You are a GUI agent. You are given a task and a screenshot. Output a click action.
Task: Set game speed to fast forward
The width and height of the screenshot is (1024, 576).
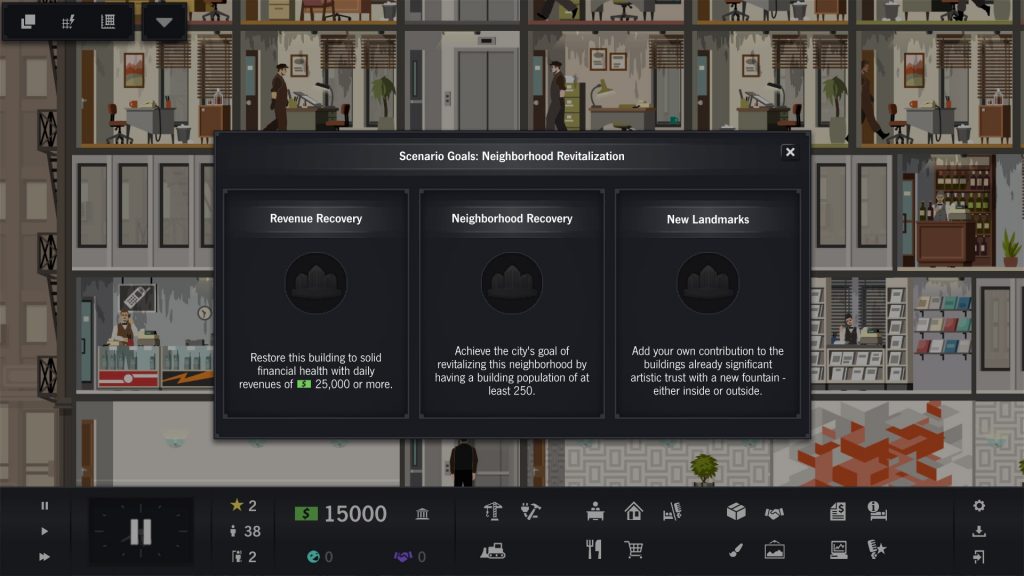(x=44, y=556)
